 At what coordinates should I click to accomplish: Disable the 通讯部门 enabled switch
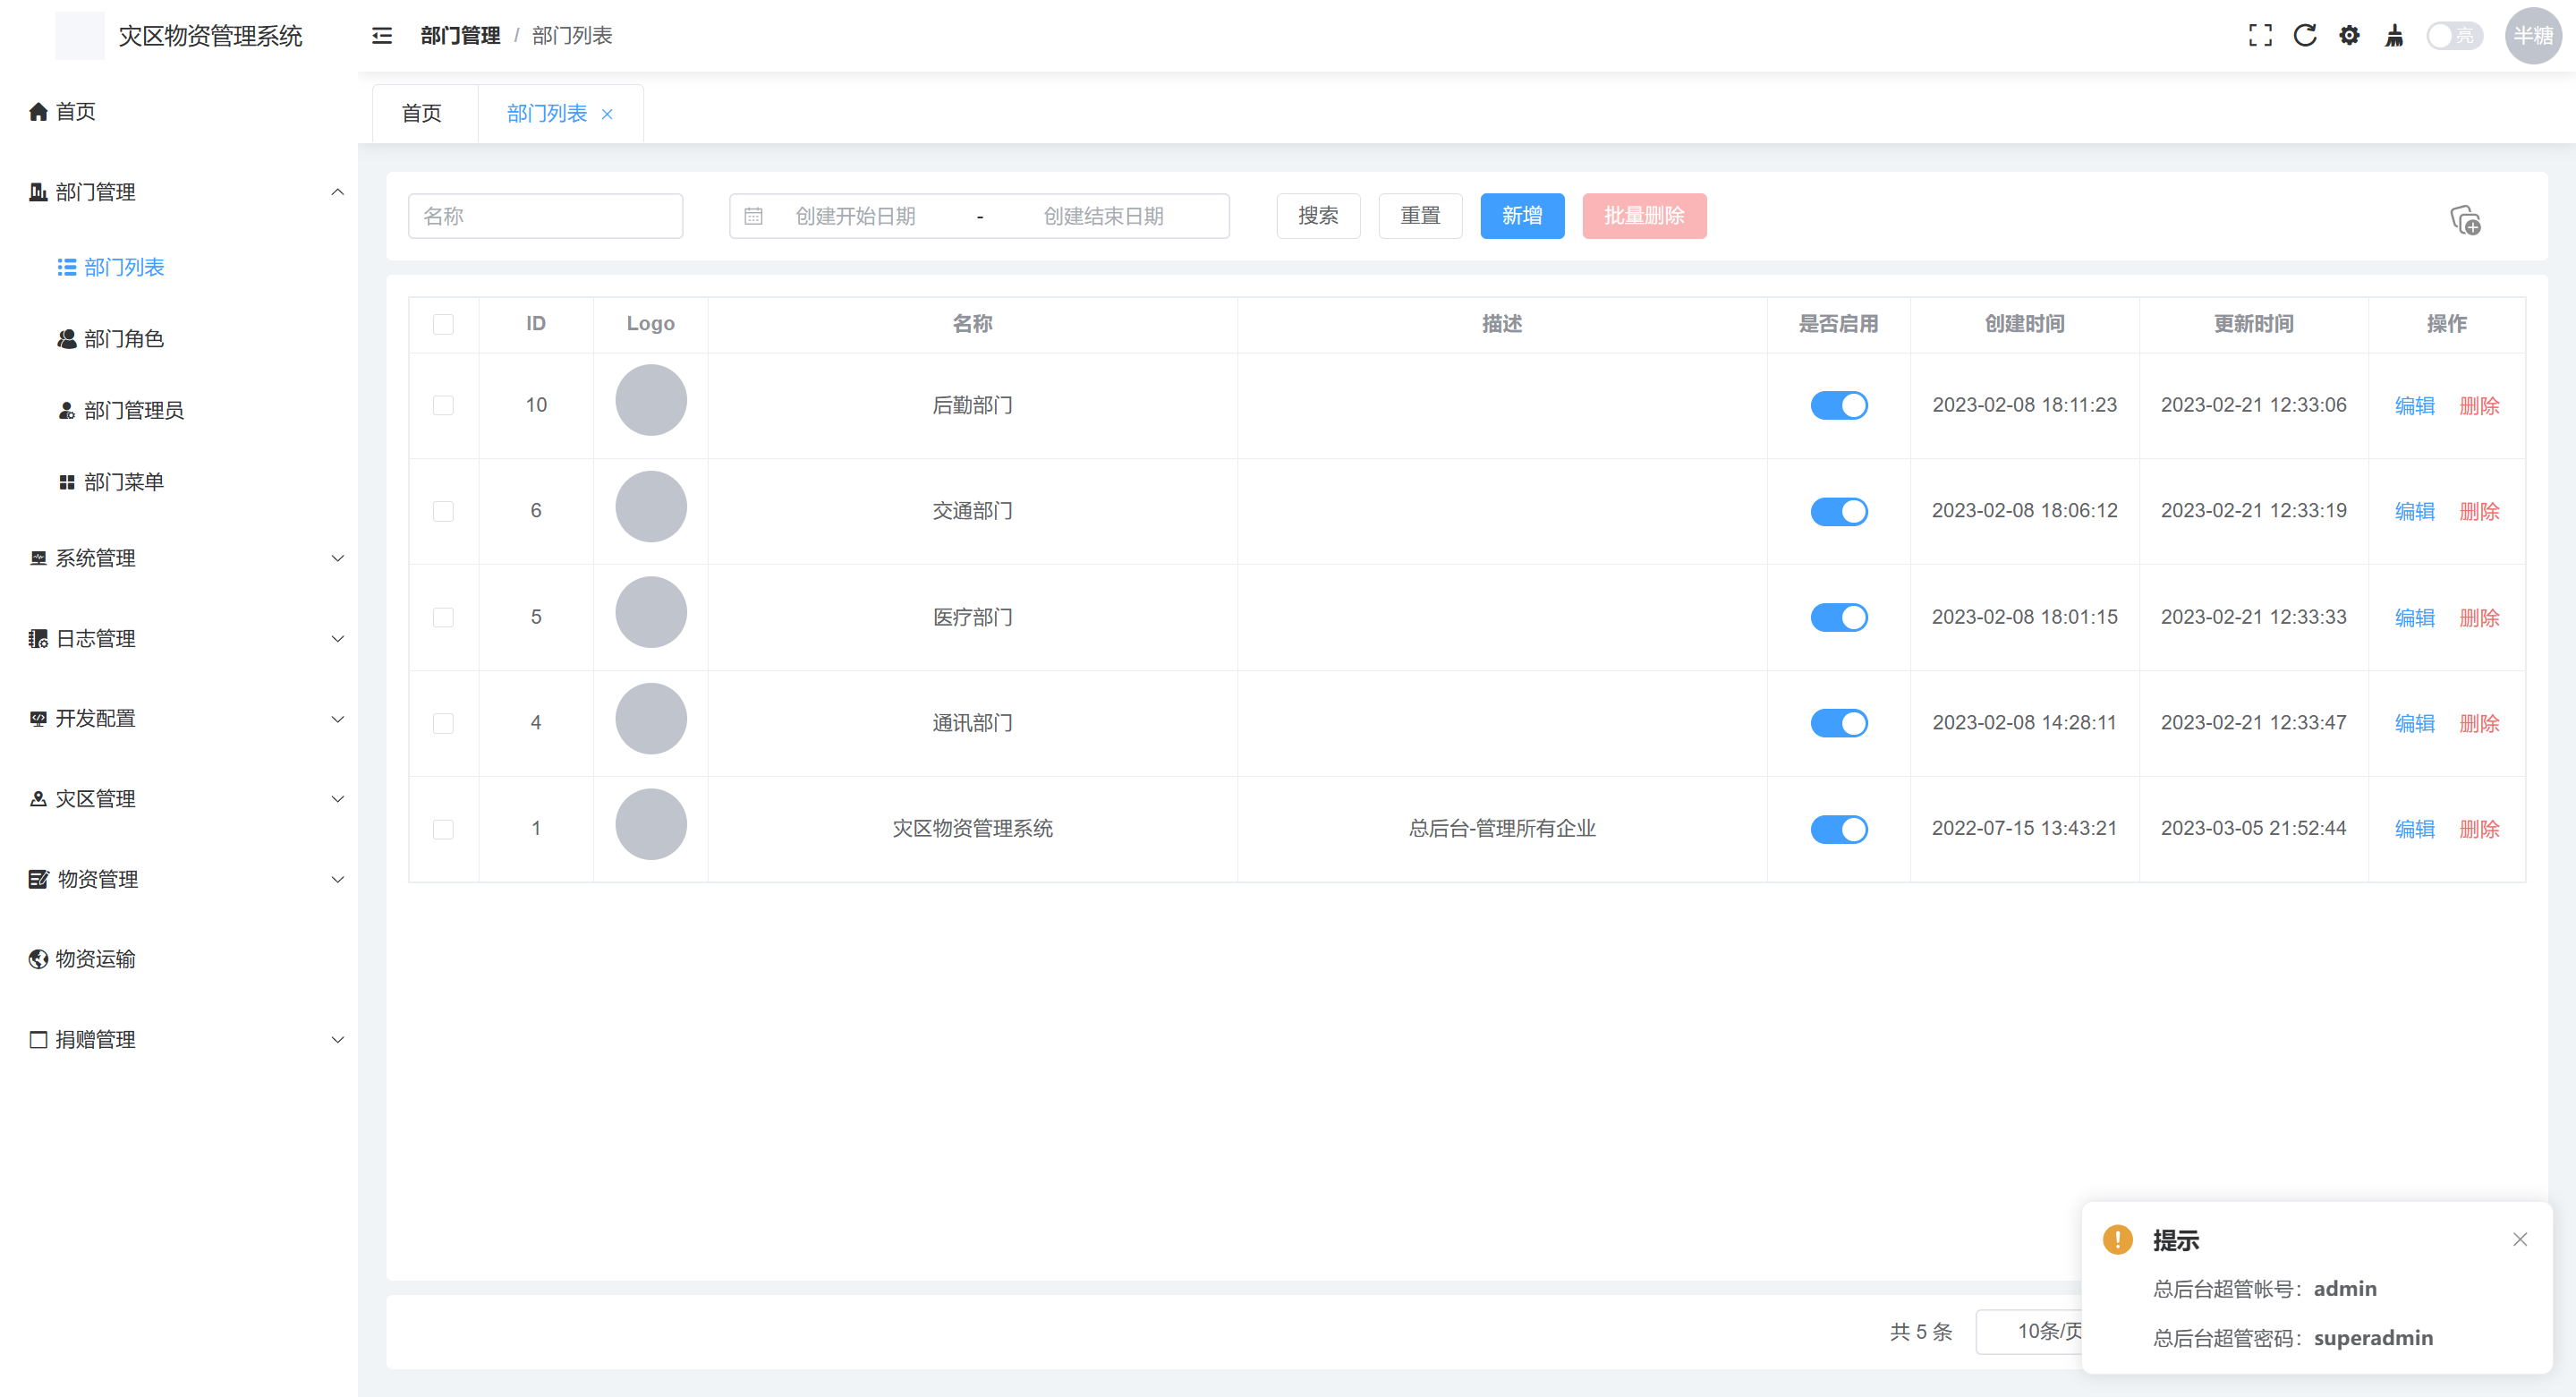pos(1839,723)
